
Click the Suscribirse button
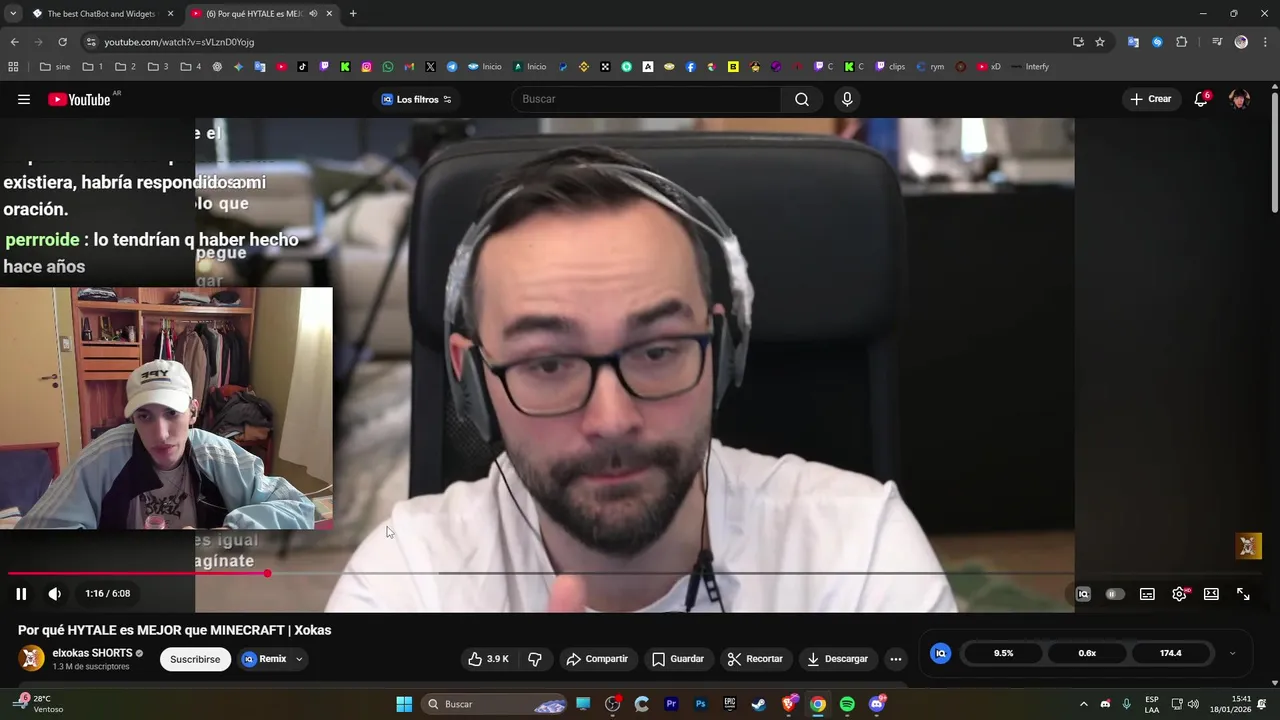(x=195, y=659)
